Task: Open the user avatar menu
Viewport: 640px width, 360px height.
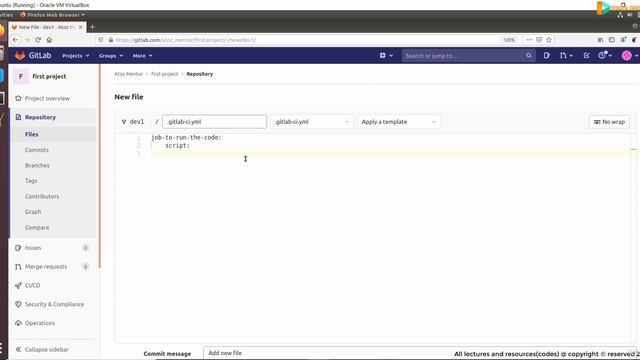Action: click(x=629, y=56)
